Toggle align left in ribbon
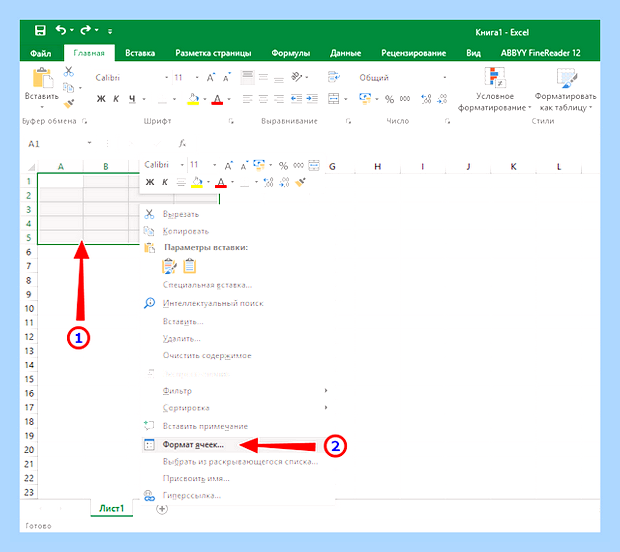 pos(248,98)
